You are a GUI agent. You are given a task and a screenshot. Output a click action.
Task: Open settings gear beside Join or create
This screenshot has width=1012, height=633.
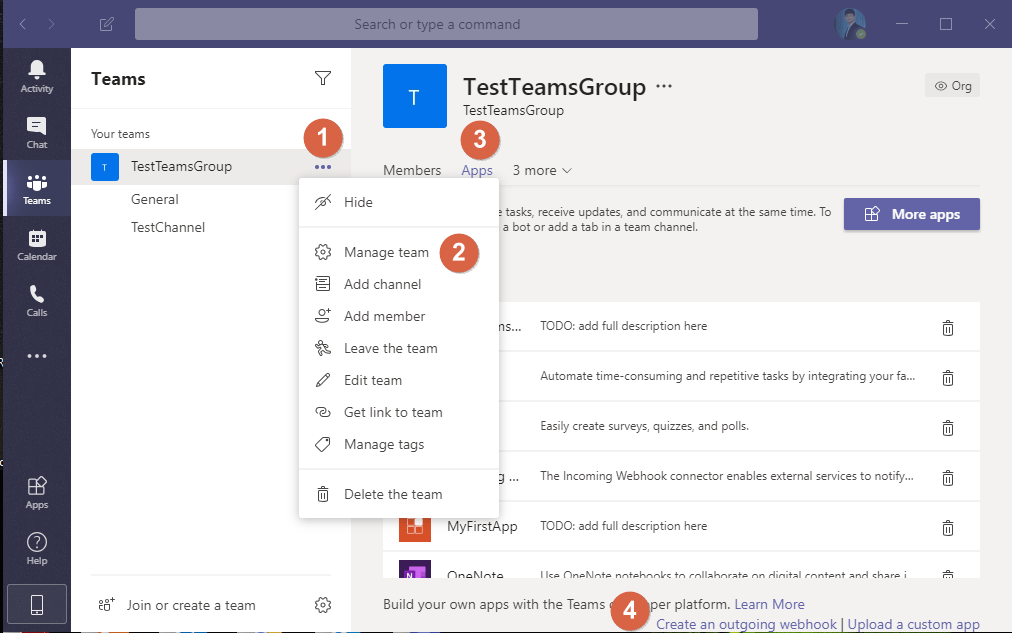(322, 605)
